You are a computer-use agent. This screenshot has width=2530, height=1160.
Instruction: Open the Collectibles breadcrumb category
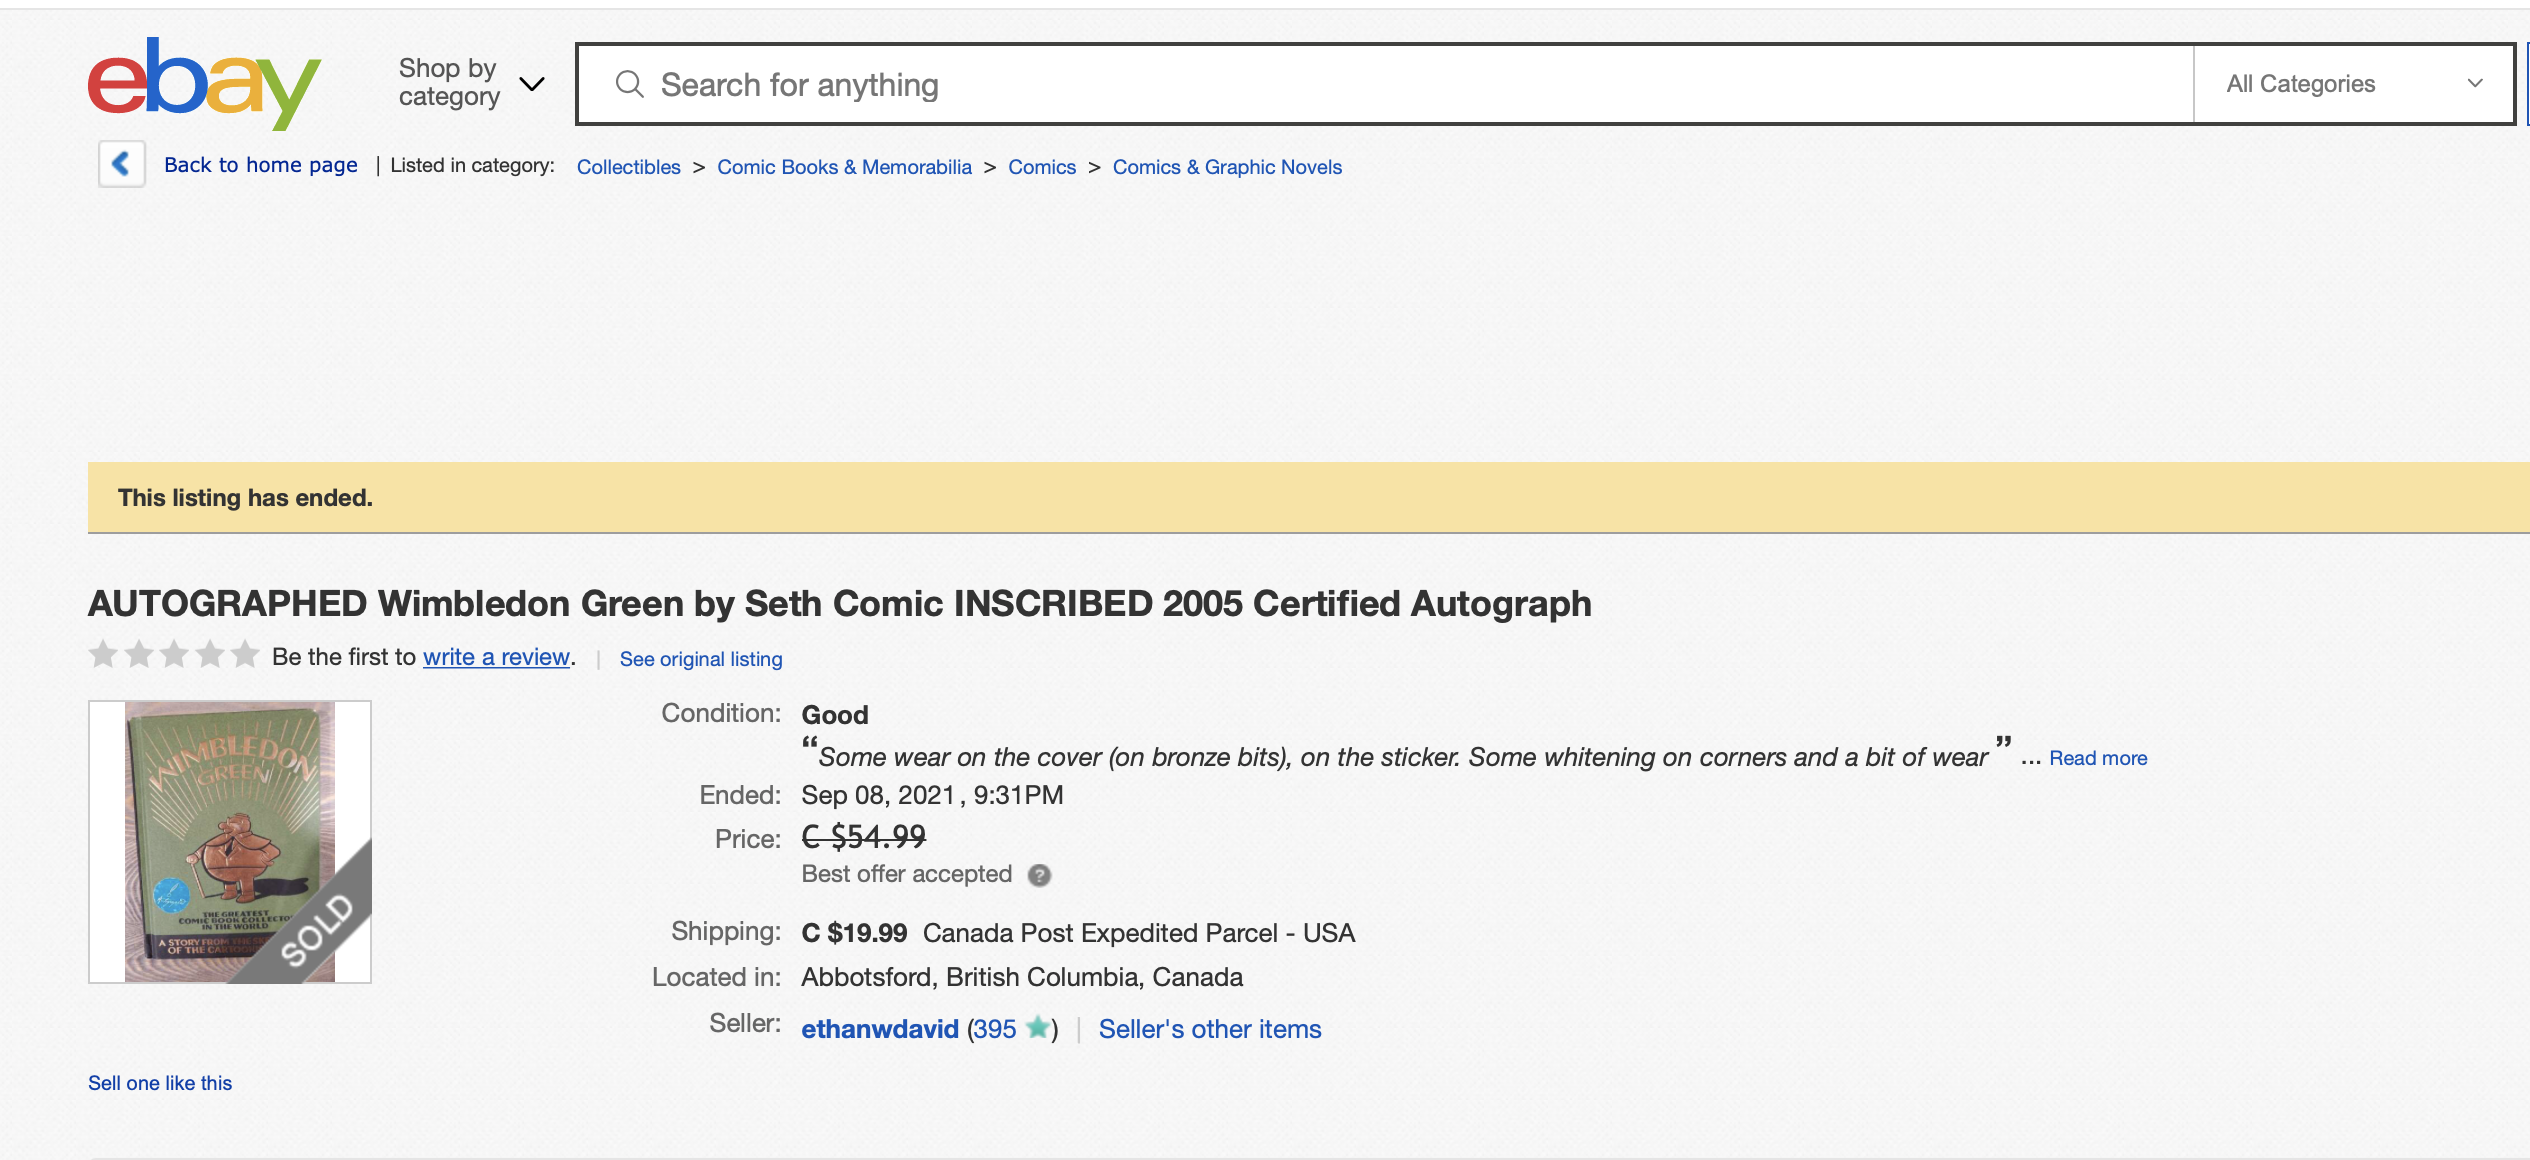point(628,167)
